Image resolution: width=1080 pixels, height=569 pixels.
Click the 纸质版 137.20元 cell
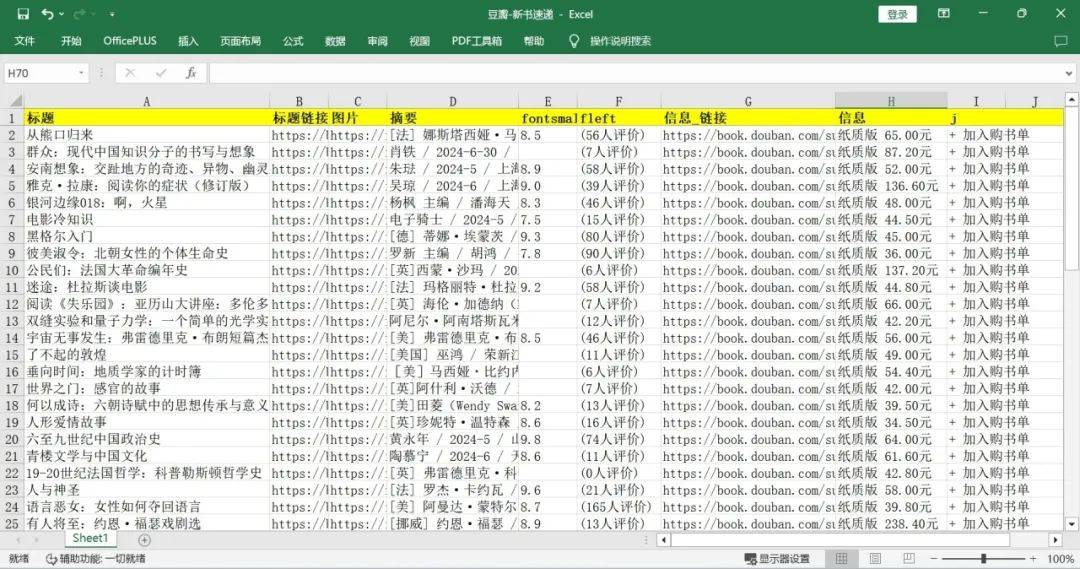point(891,270)
